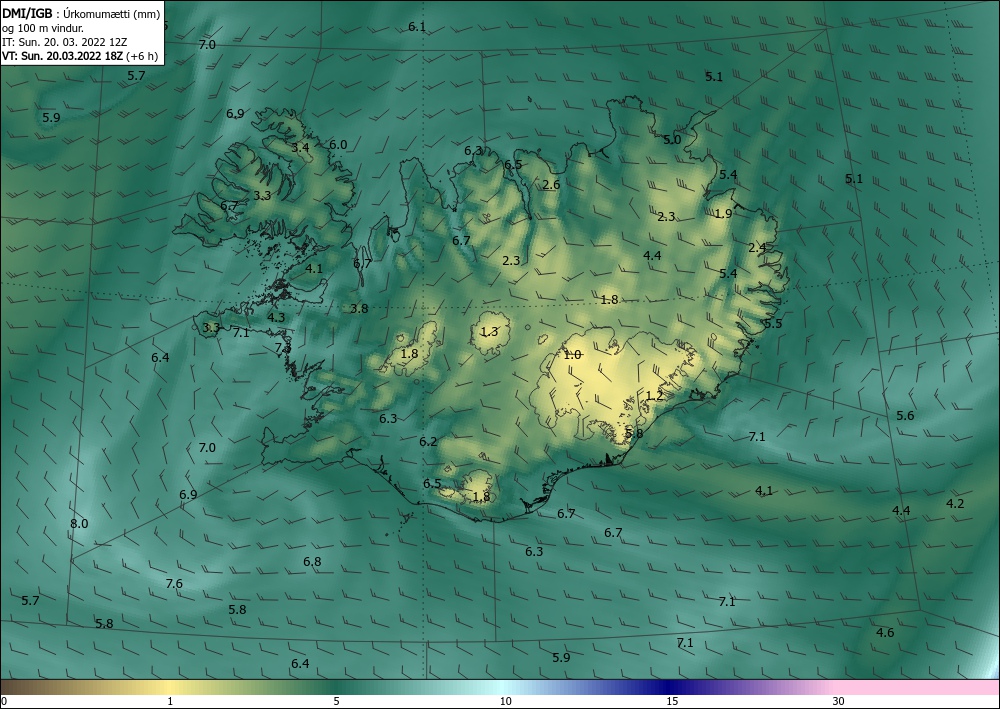This screenshot has height=709, width=1000.
Task: Select the 'og 100 m vindur.' subtitle text
Action: click(x=43, y=28)
